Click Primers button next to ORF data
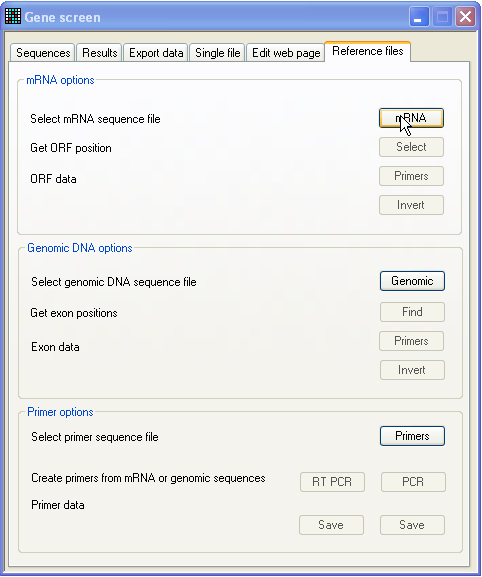 pos(411,176)
